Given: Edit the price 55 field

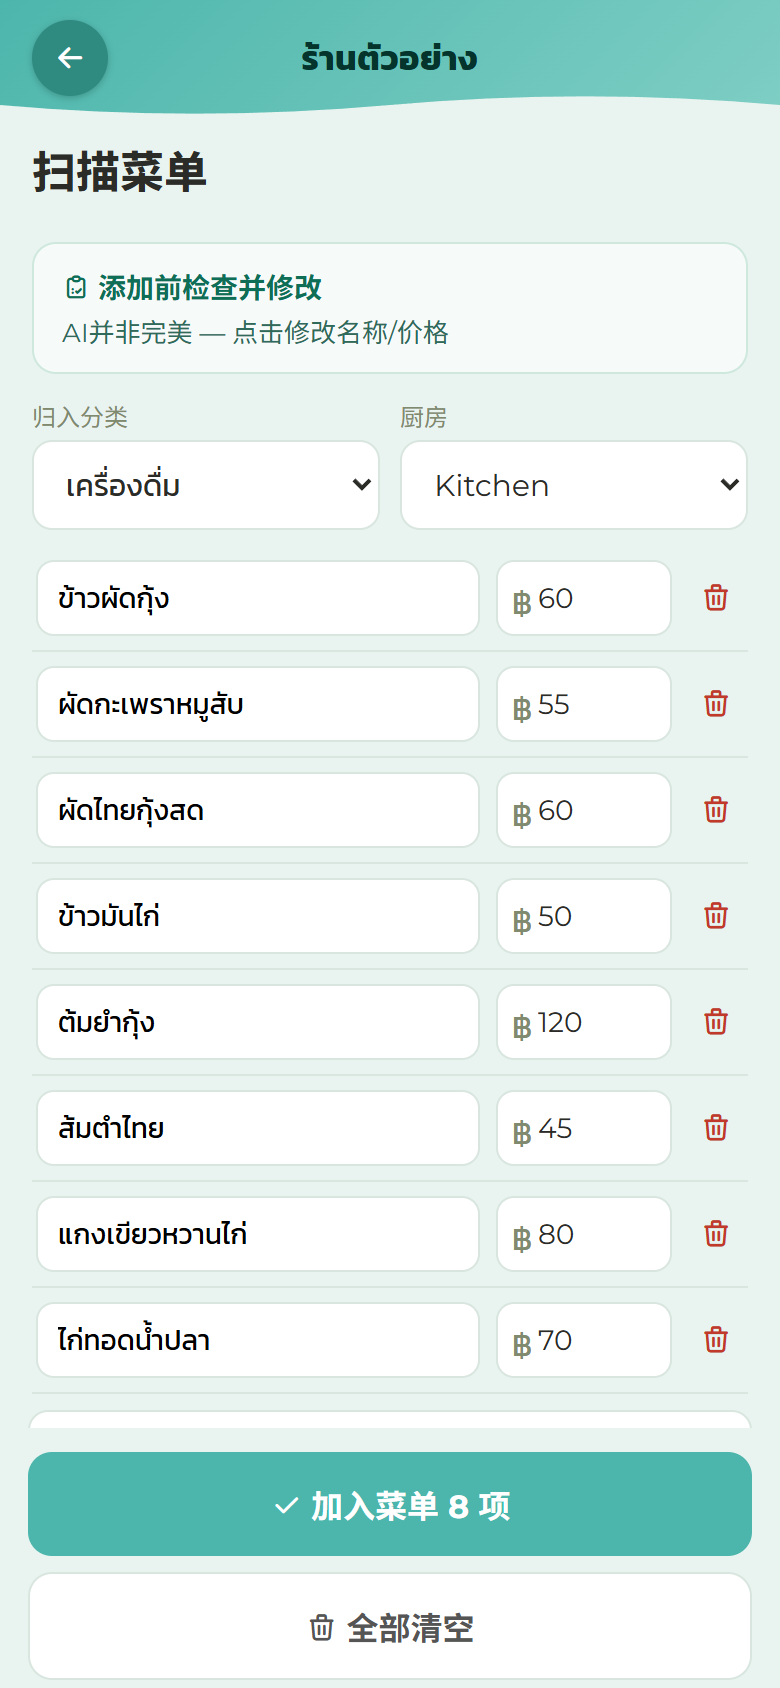Looking at the screenshot, I should (584, 704).
